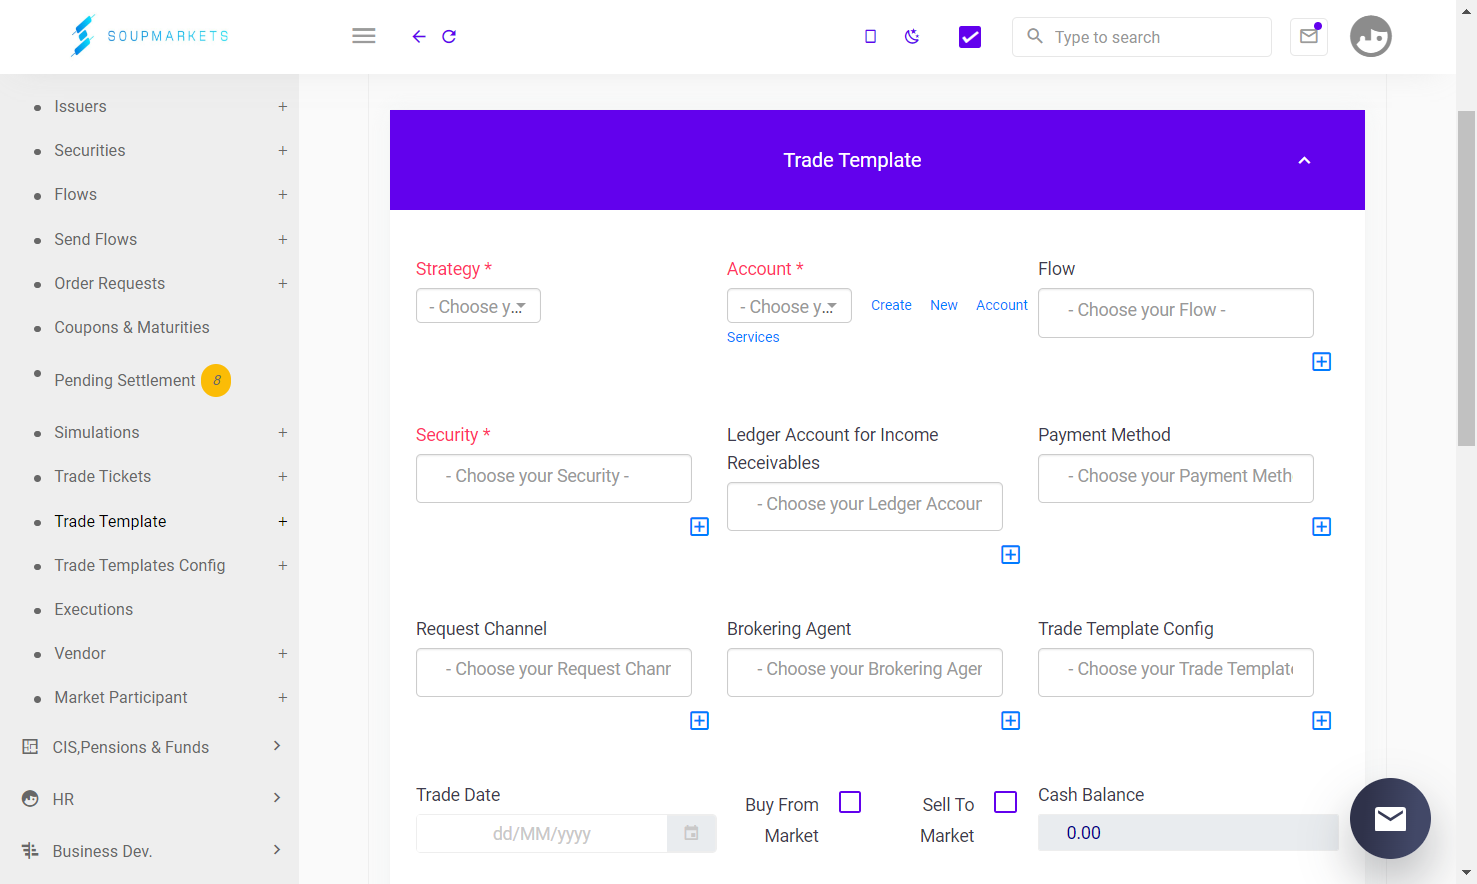Click the plus icon under Flow field
This screenshot has width=1477, height=884.
pos(1322,362)
